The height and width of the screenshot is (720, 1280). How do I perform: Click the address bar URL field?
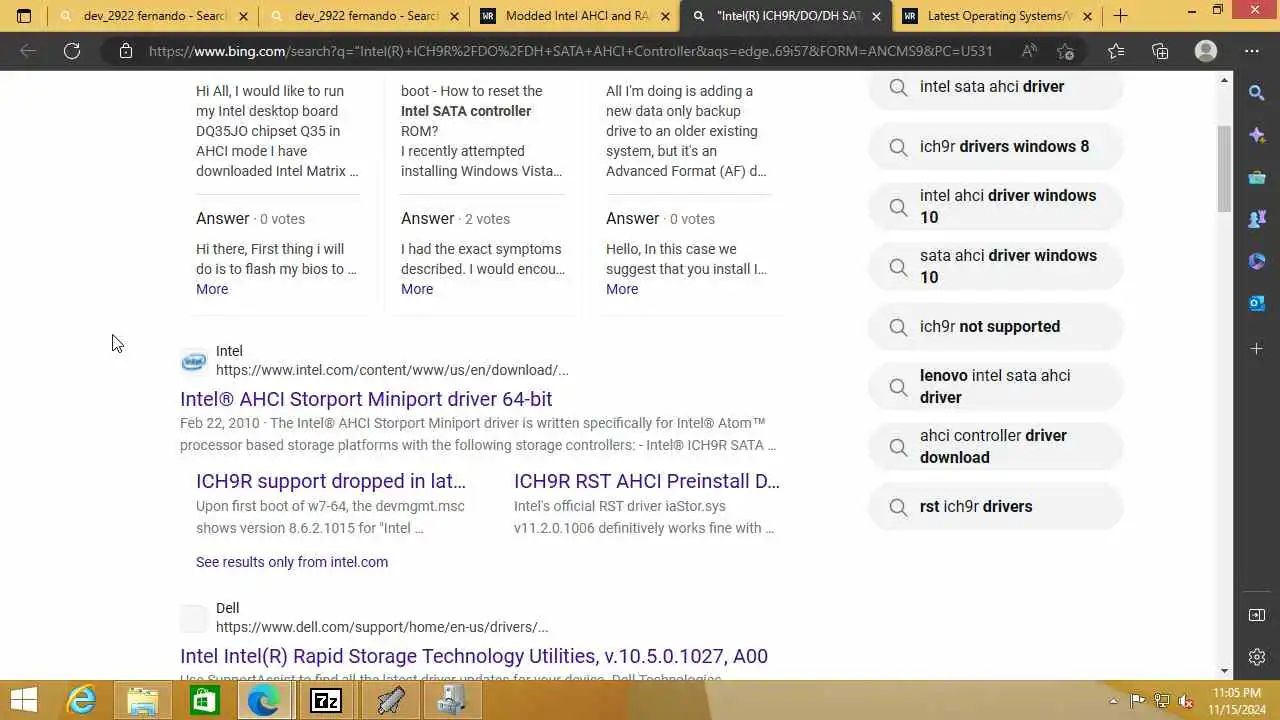tap(570, 51)
